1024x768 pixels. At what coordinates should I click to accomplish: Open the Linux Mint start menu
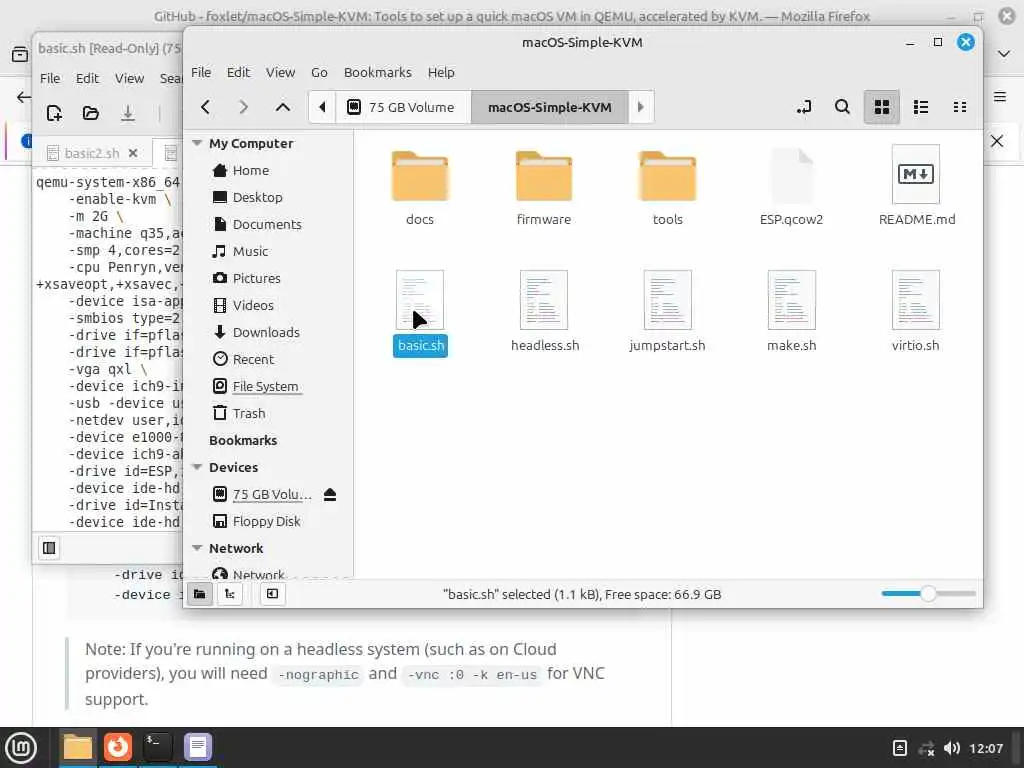(x=21, y=747)
